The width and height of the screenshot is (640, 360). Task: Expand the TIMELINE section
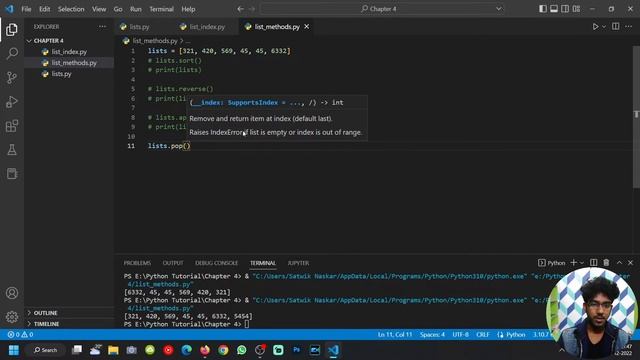click(x=69, y=324)
